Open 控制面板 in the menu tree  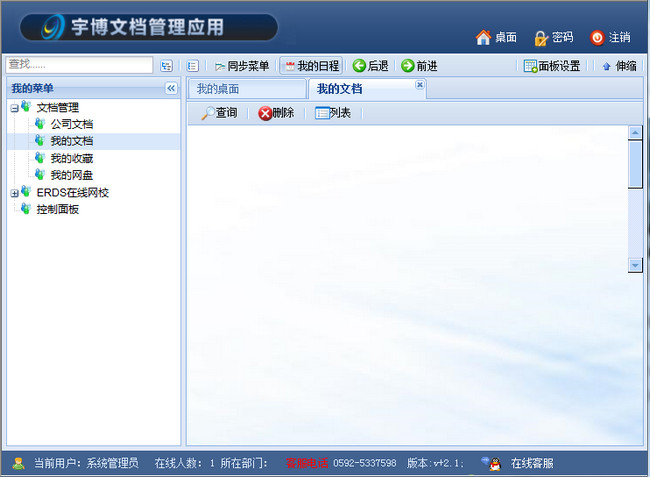coord(58,209)
